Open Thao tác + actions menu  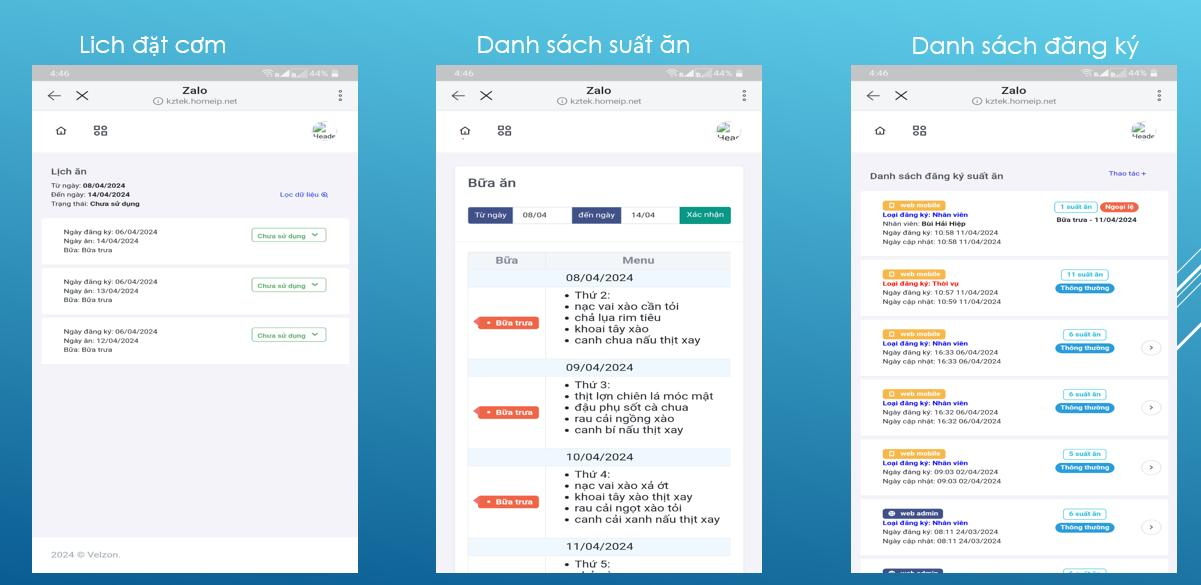[1127, 174]
